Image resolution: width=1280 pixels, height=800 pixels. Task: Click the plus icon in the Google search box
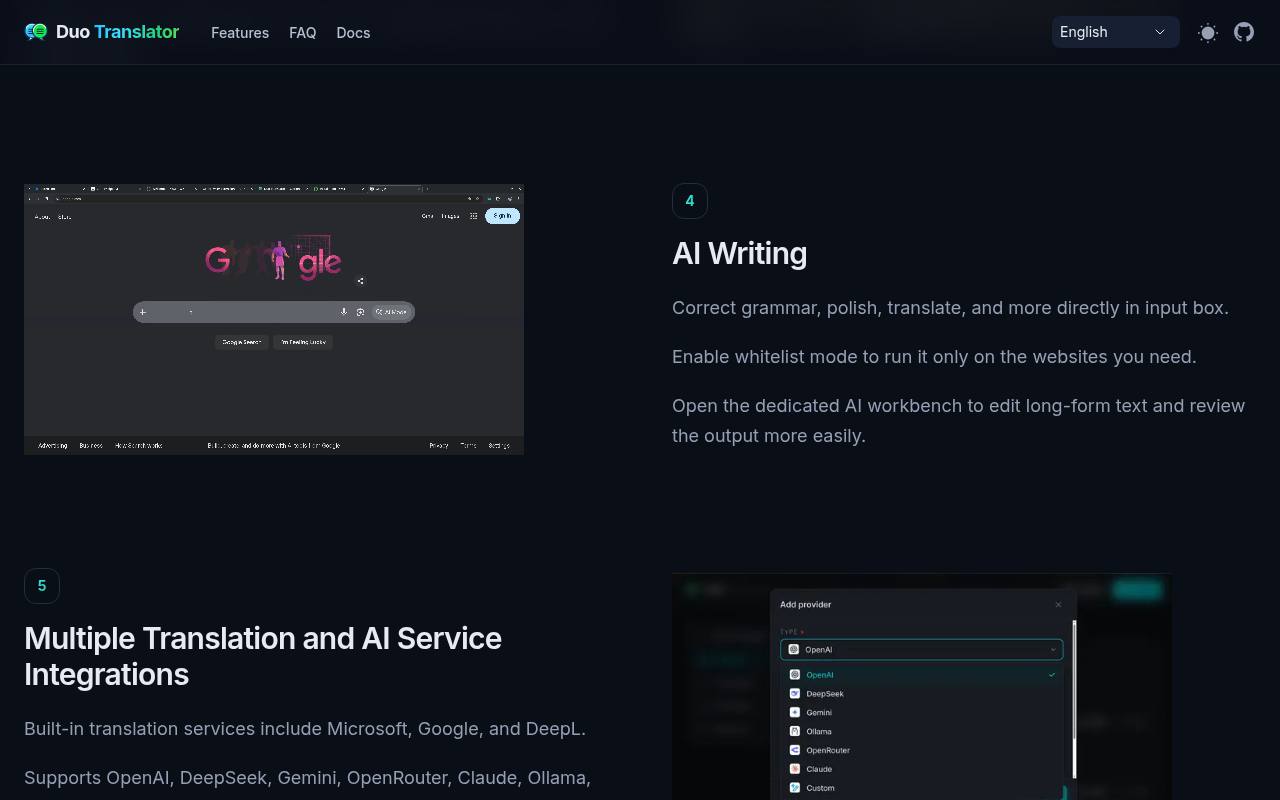pos(143,312)
